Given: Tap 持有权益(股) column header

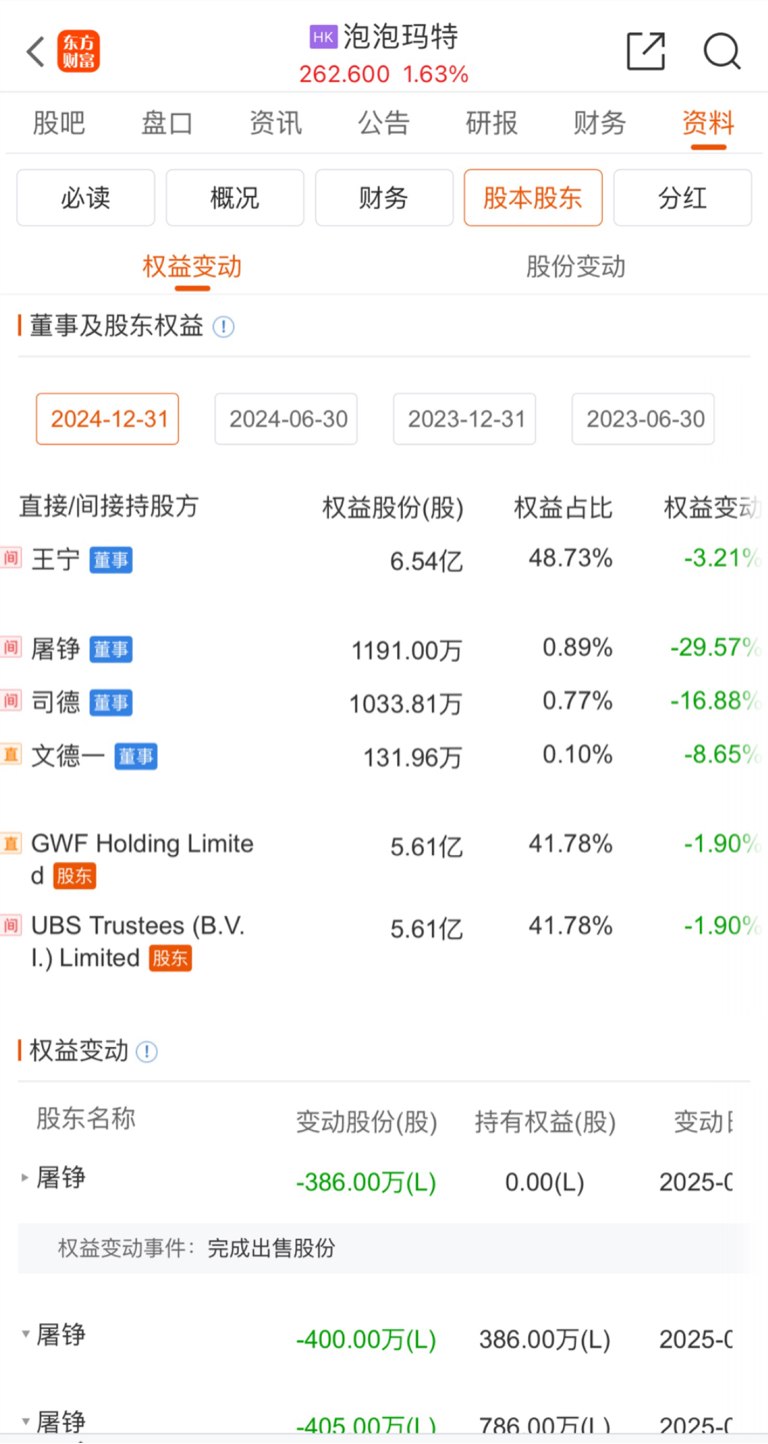Looking at the screenshot, I should (545, 1123).
